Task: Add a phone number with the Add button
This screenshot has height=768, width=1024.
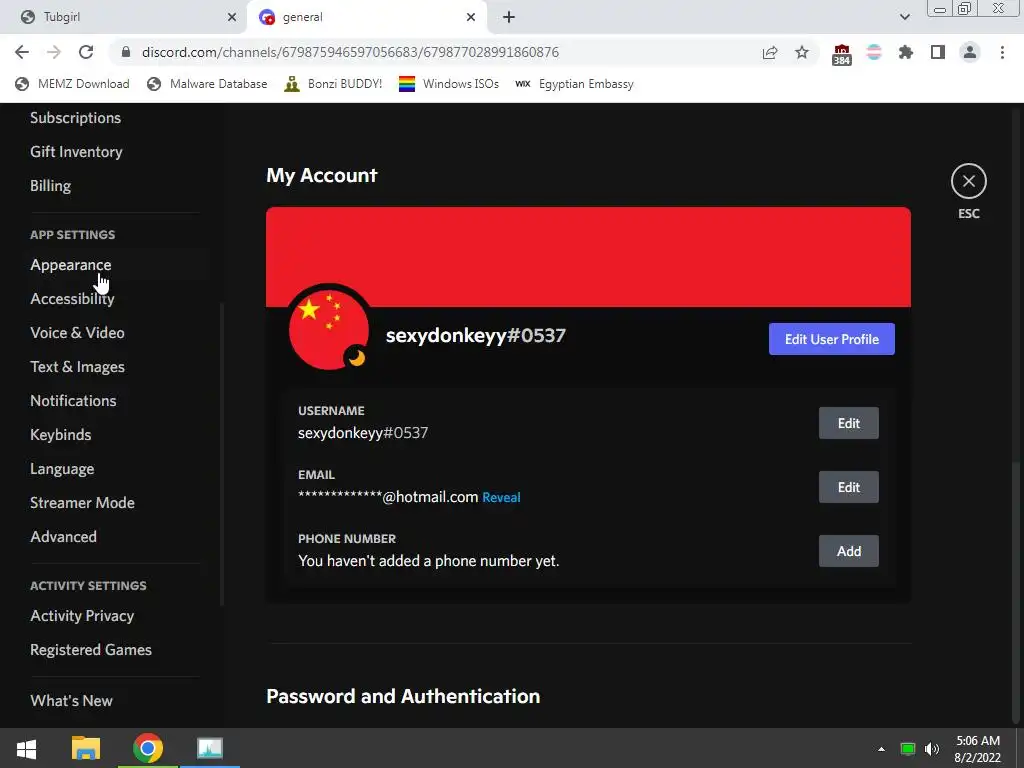Action: pos(848,551)
